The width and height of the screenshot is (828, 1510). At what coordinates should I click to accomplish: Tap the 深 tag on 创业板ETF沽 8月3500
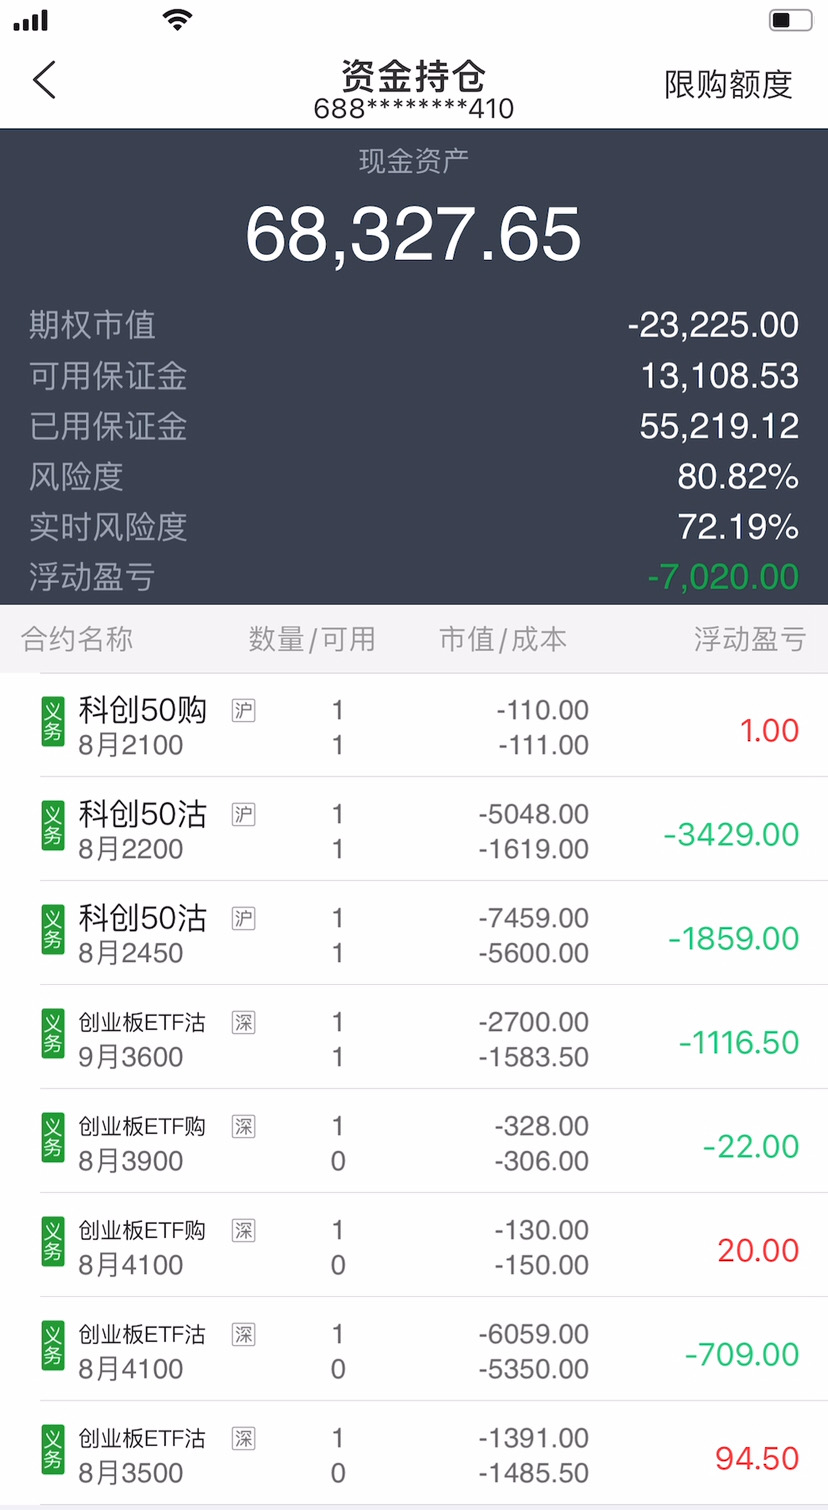click(243, 1438)
